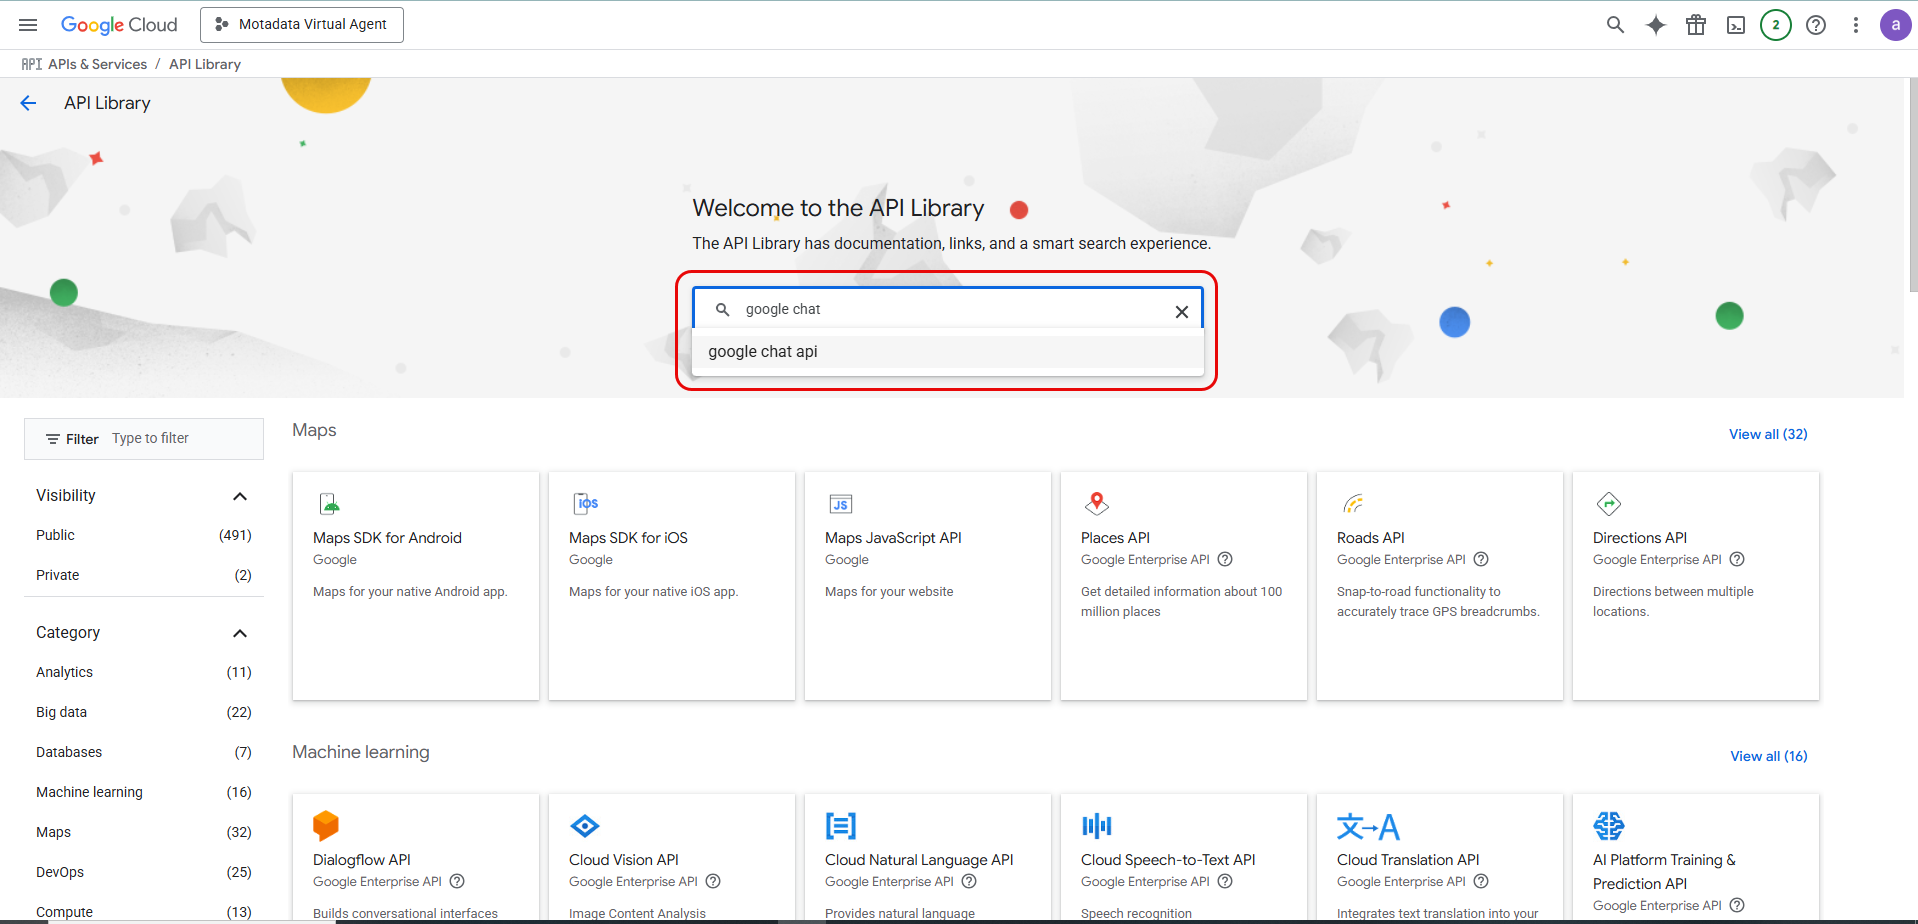Select the Private visibility filter
1918x924 pixels.
click(x=57, y=574)
